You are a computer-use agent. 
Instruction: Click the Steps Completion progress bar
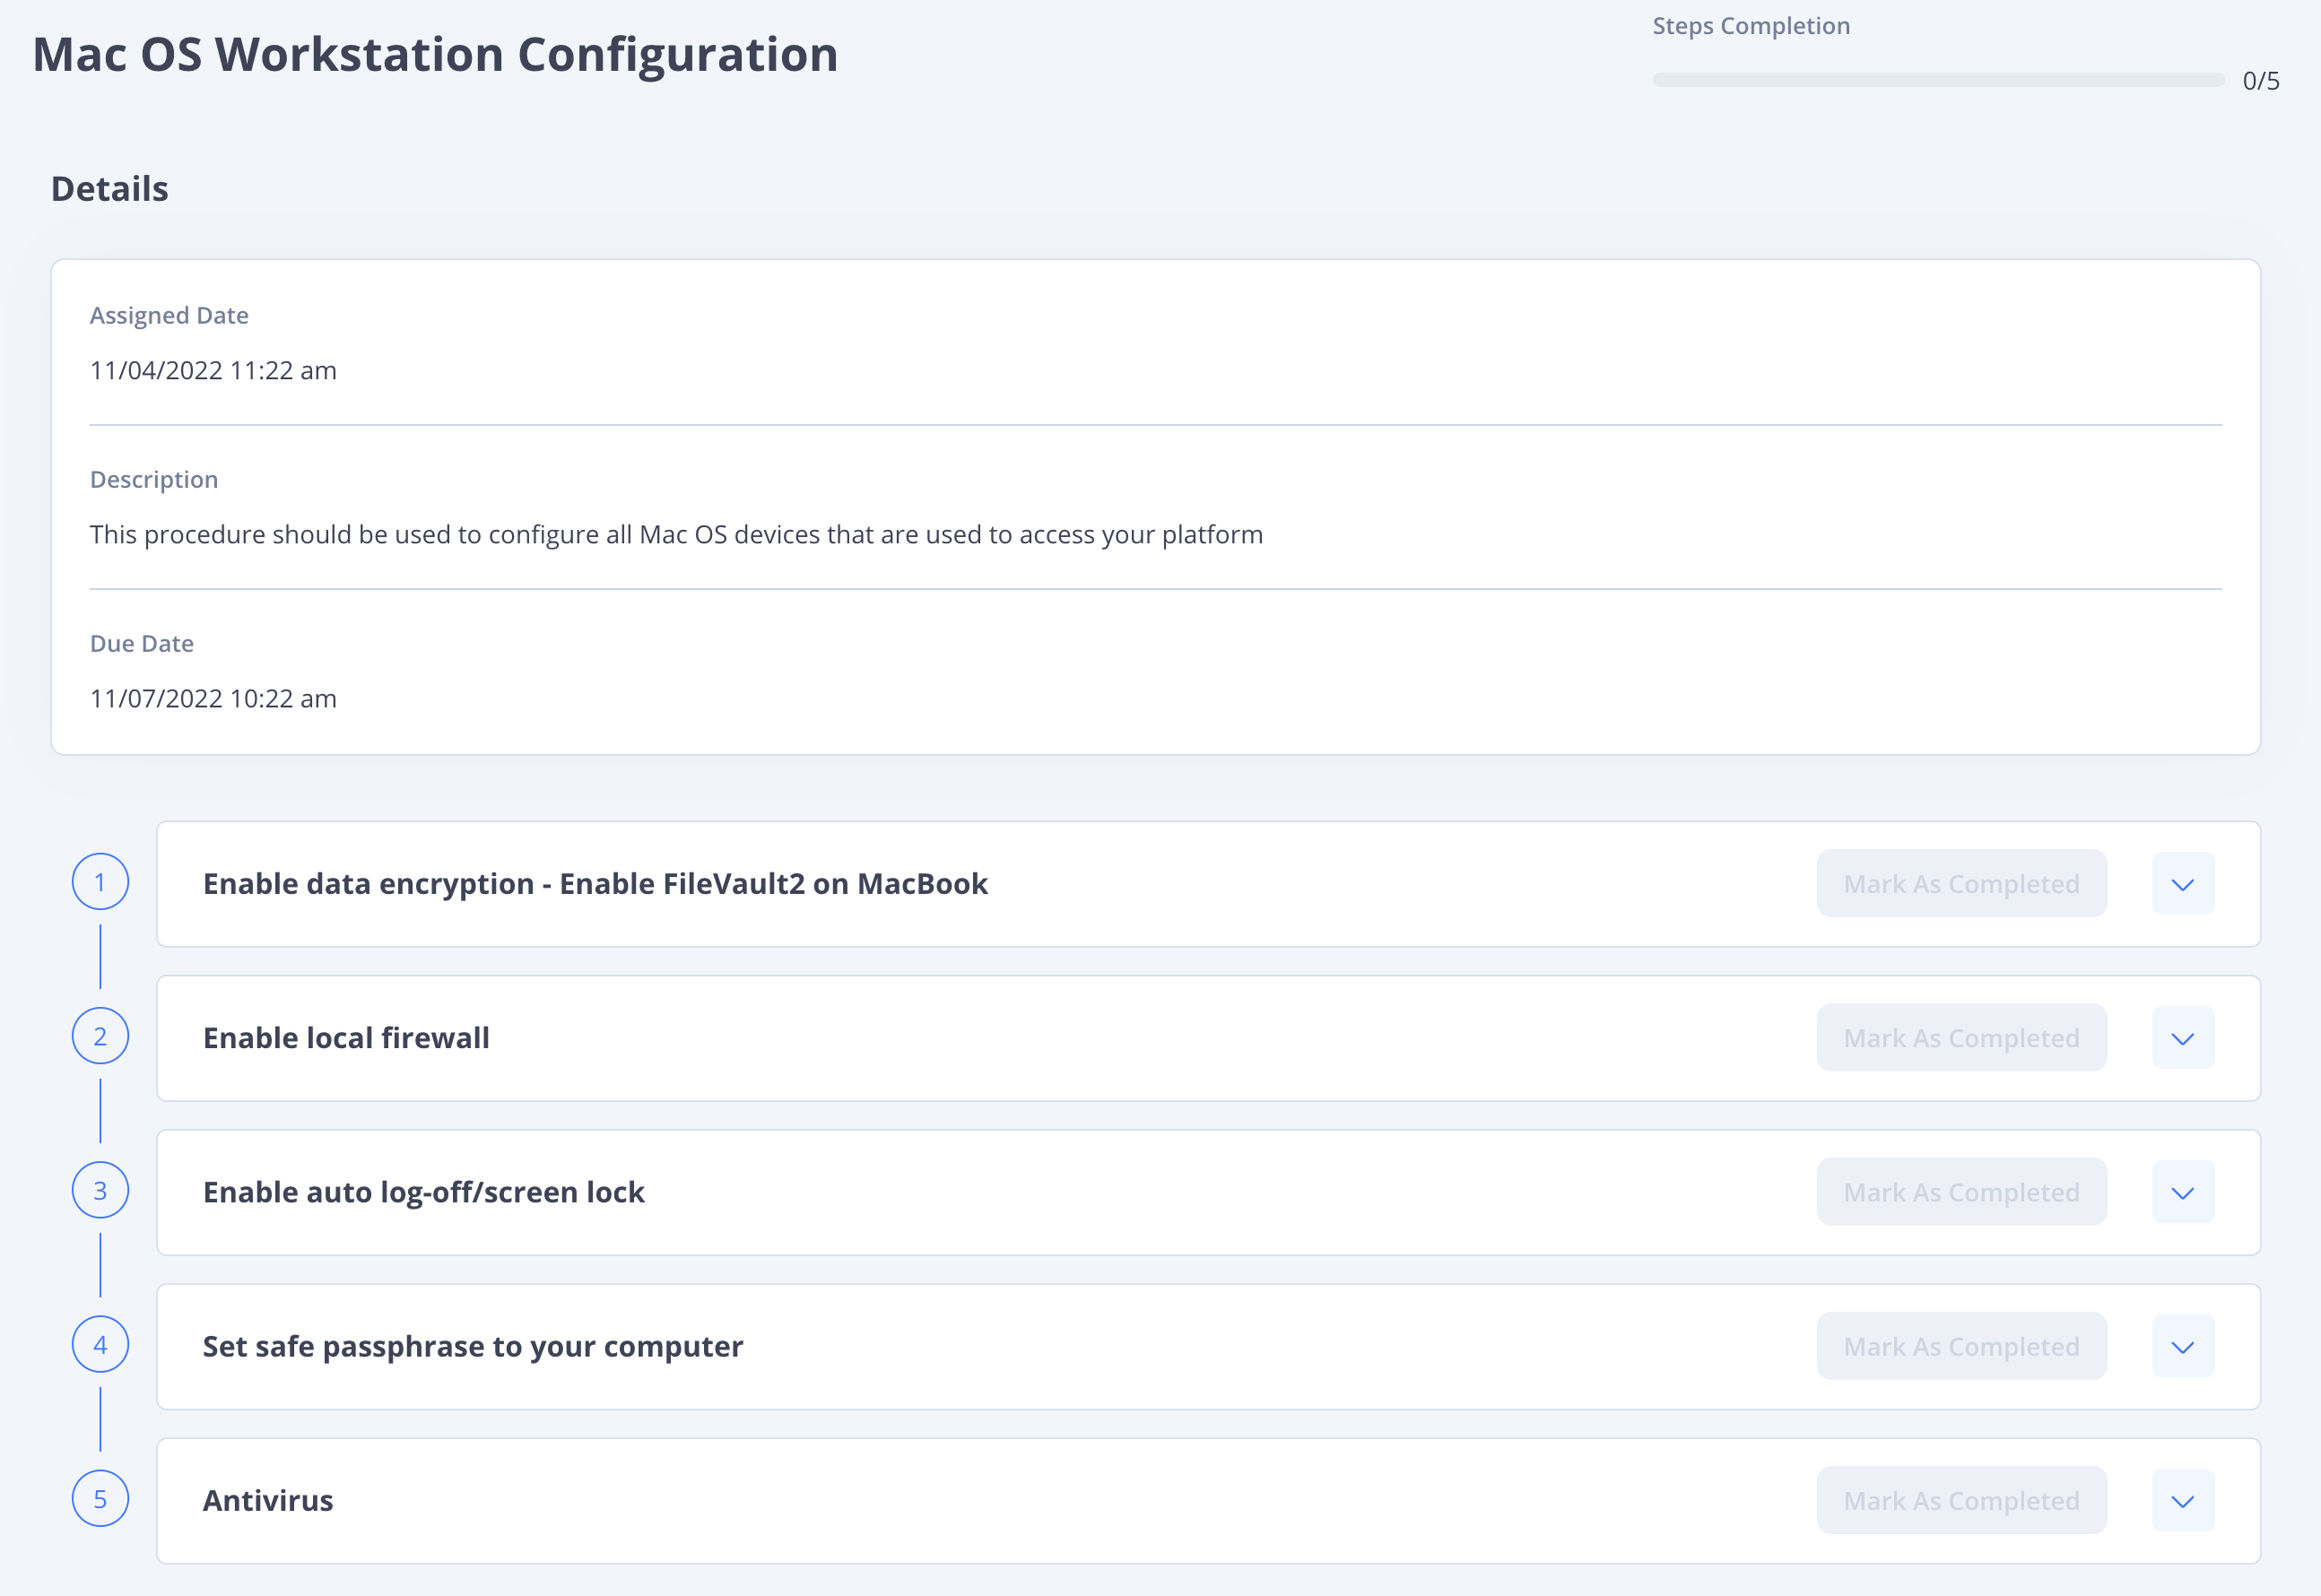(1937, 80)
